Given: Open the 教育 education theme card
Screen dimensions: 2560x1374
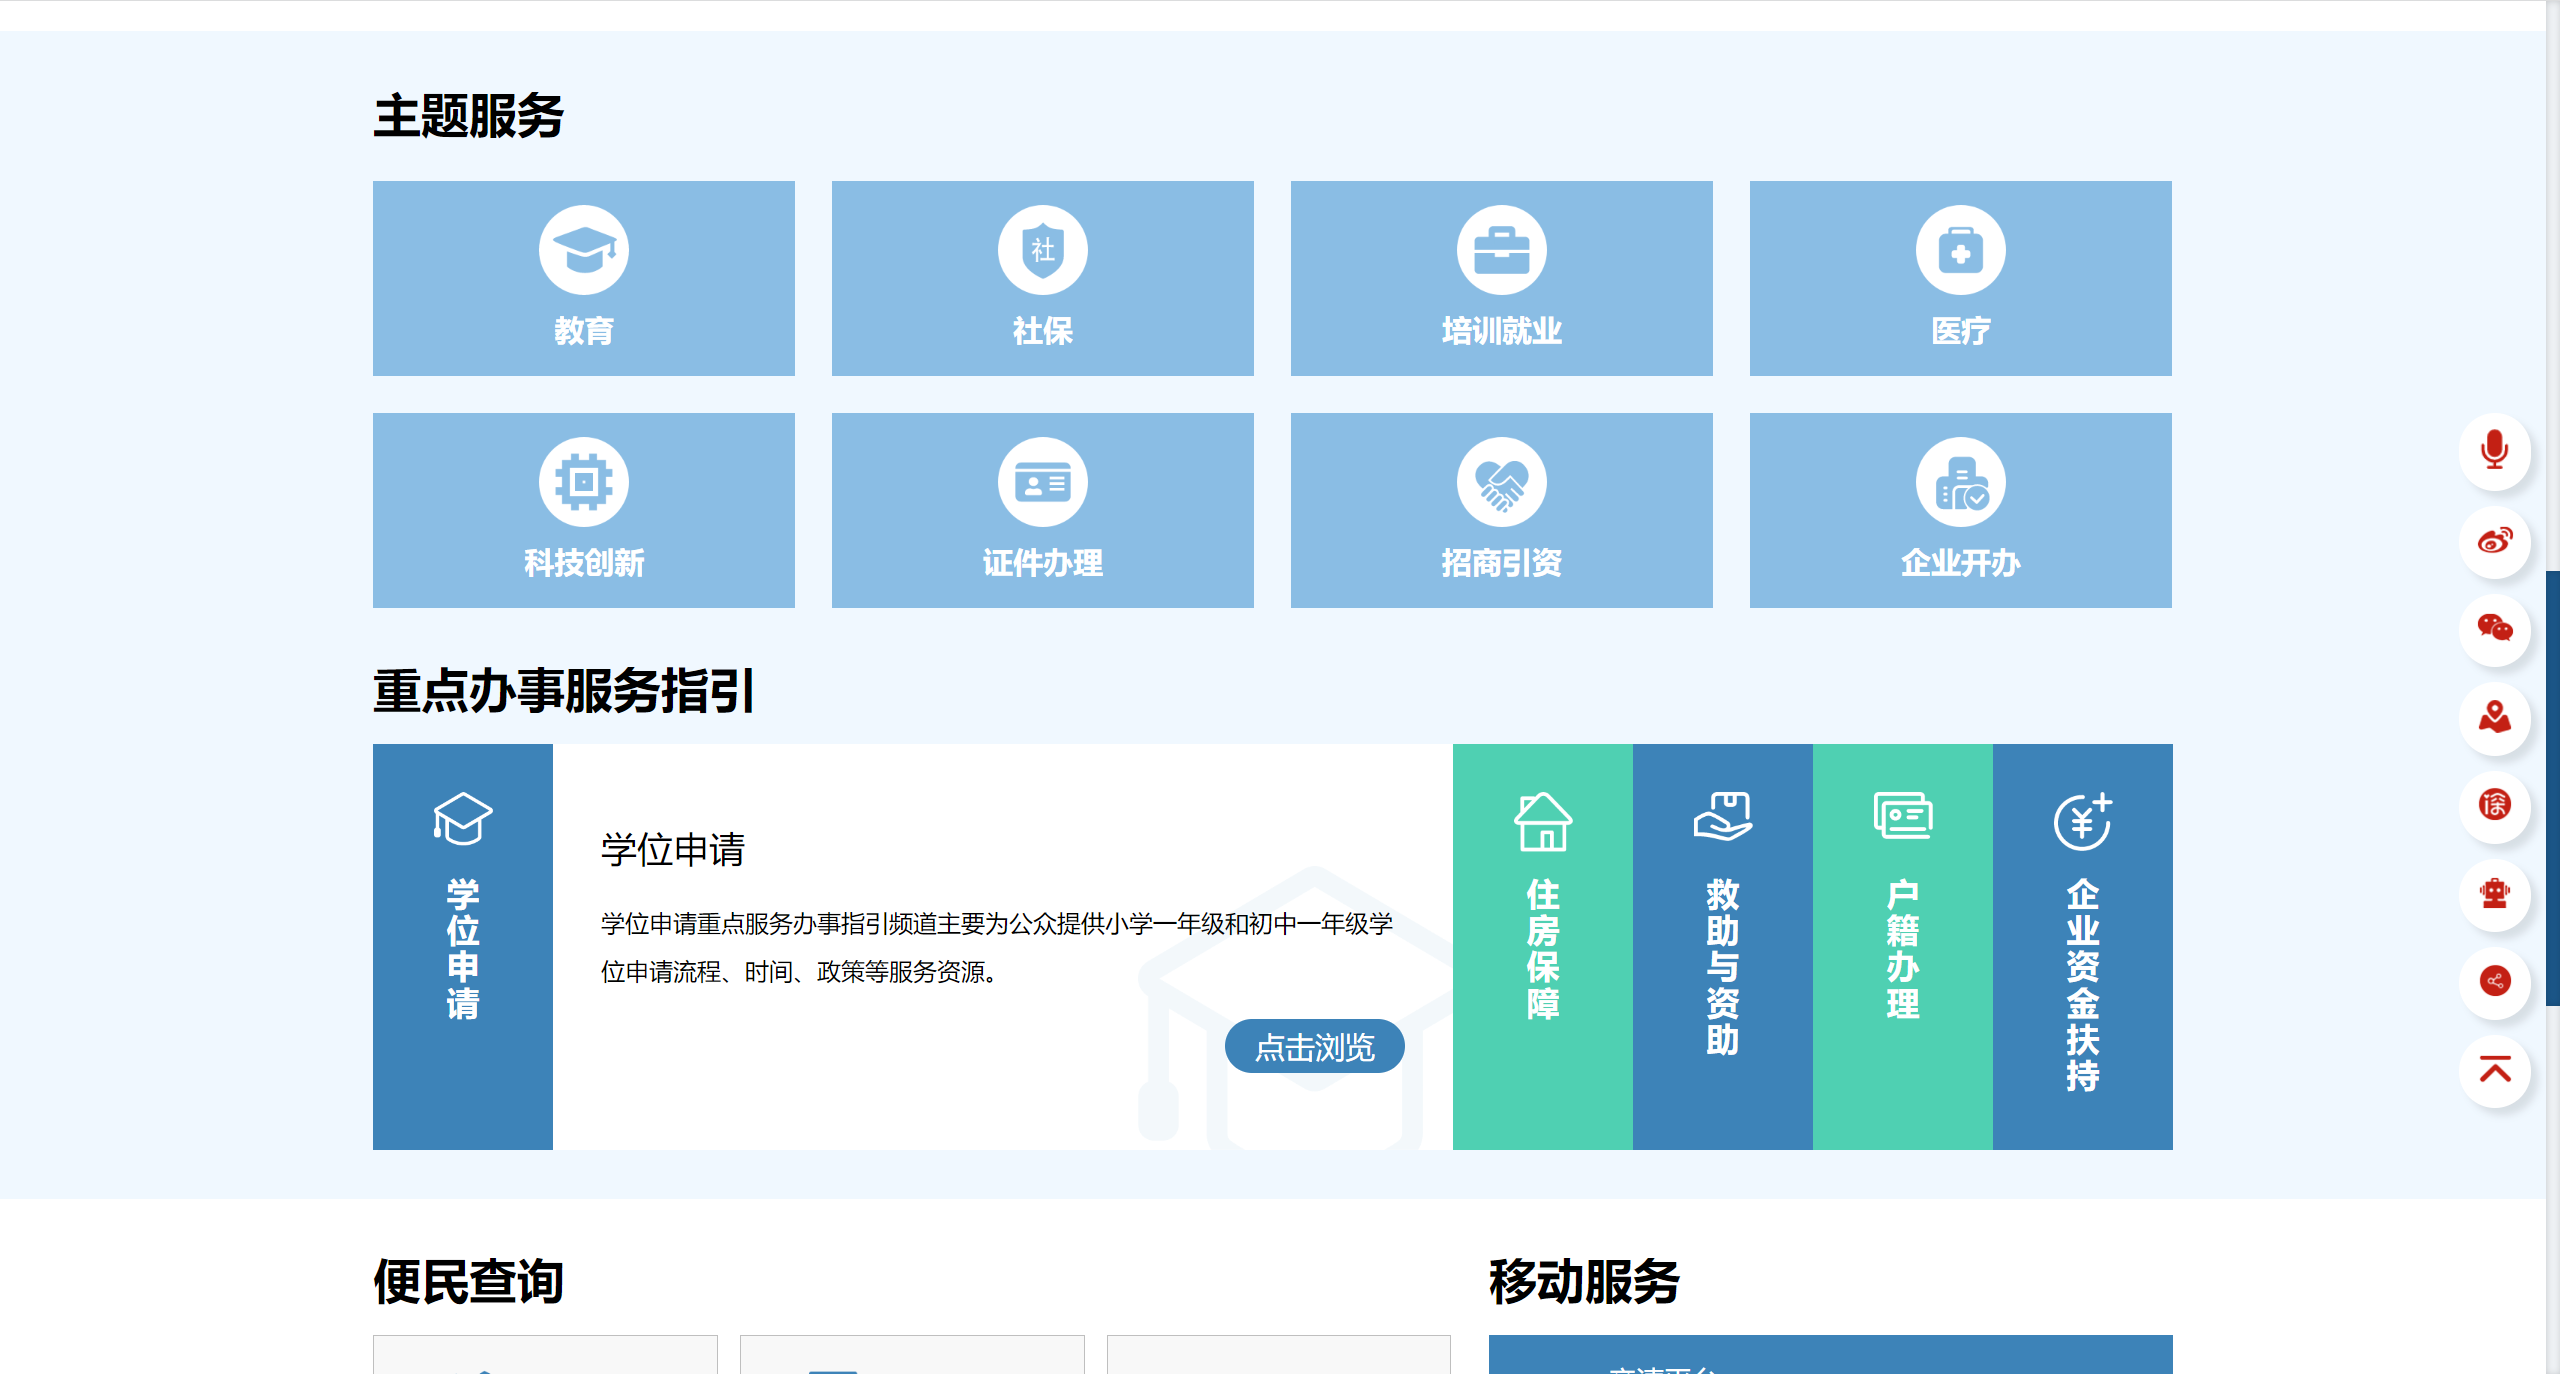Looking at the screenshot, I should 583,278.
